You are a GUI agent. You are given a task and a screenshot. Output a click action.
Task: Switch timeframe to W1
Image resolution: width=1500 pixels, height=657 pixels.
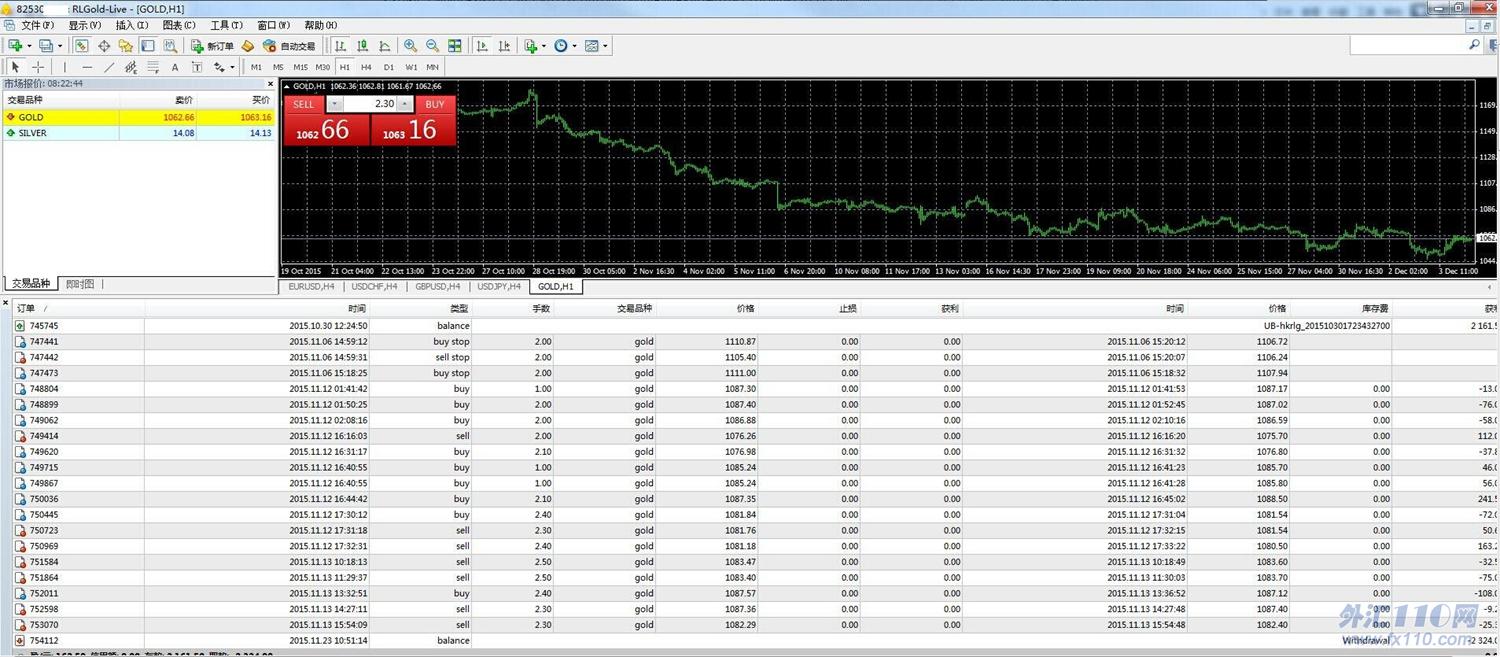point(411,67)
